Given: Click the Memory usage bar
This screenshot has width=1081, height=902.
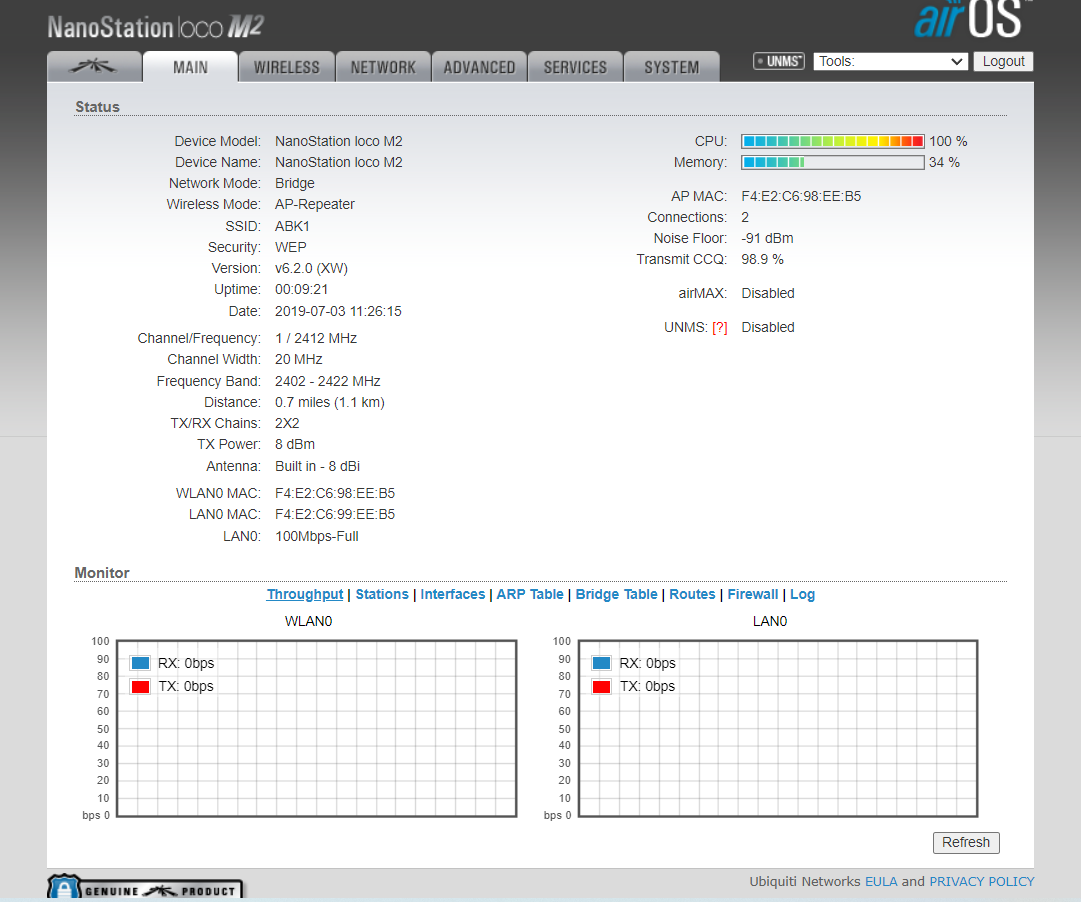Looking at the screenshot, I should pos(833,163).
